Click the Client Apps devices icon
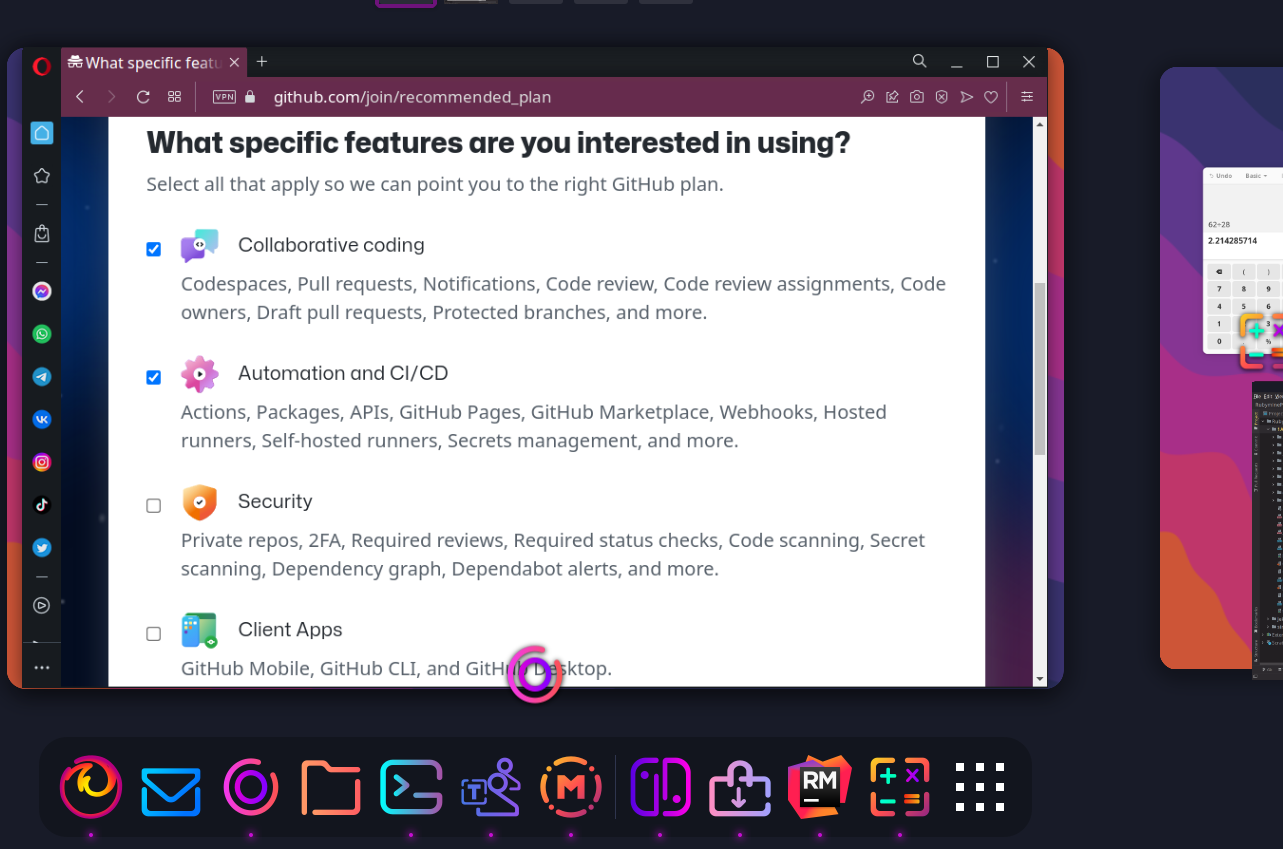 point(199,630)
